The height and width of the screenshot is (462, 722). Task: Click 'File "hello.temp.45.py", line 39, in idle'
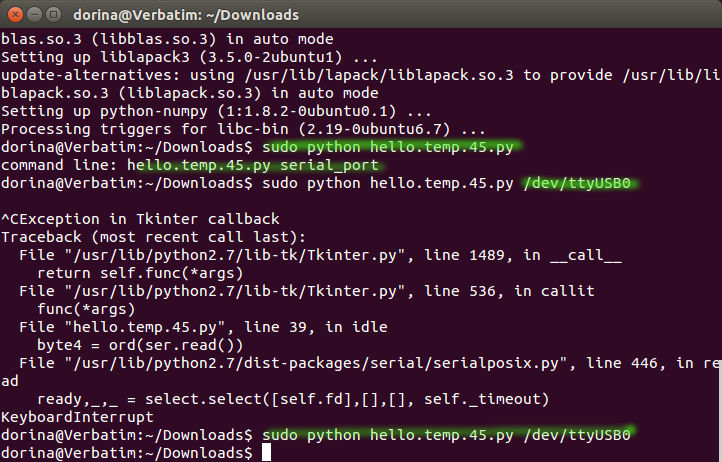point(203,327)
